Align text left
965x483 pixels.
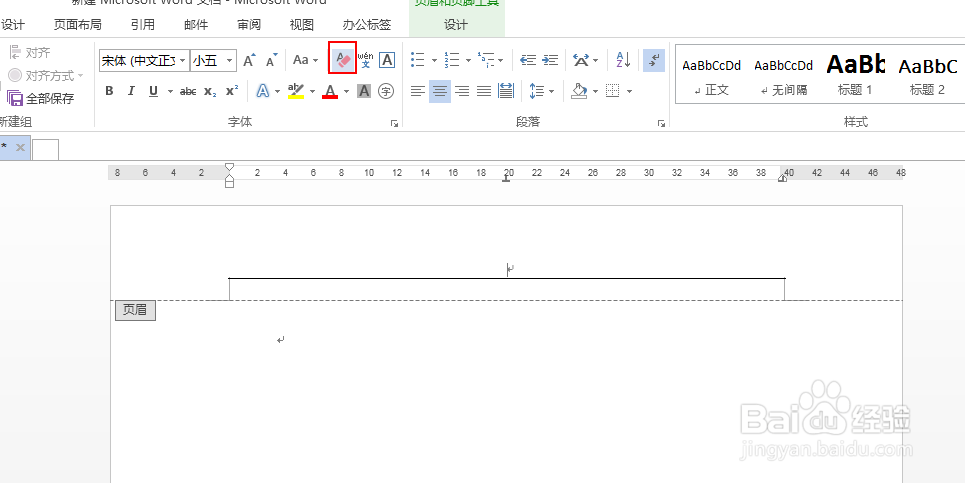click(x=418, y=91)
